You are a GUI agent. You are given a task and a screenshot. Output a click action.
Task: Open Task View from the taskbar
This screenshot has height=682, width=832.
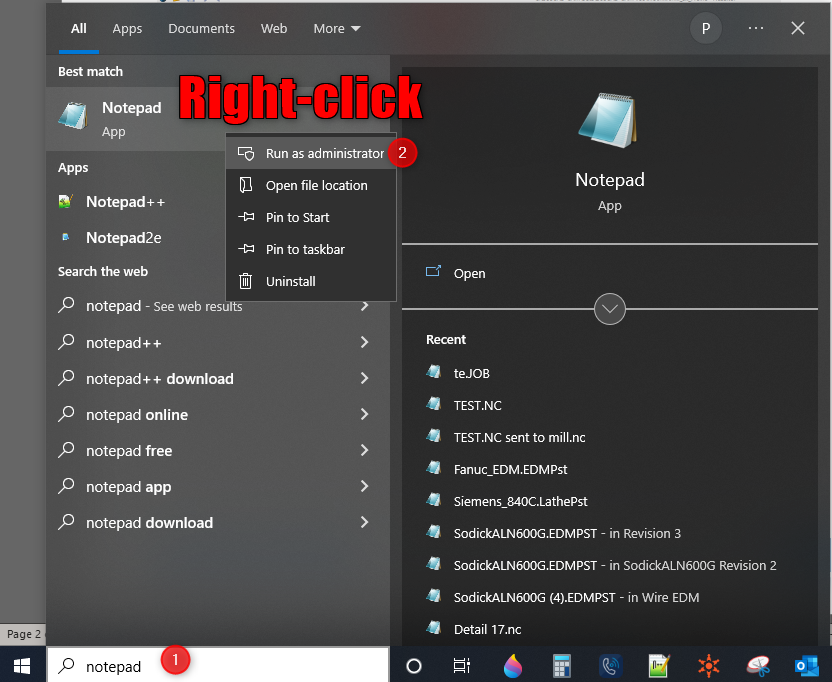461,666
